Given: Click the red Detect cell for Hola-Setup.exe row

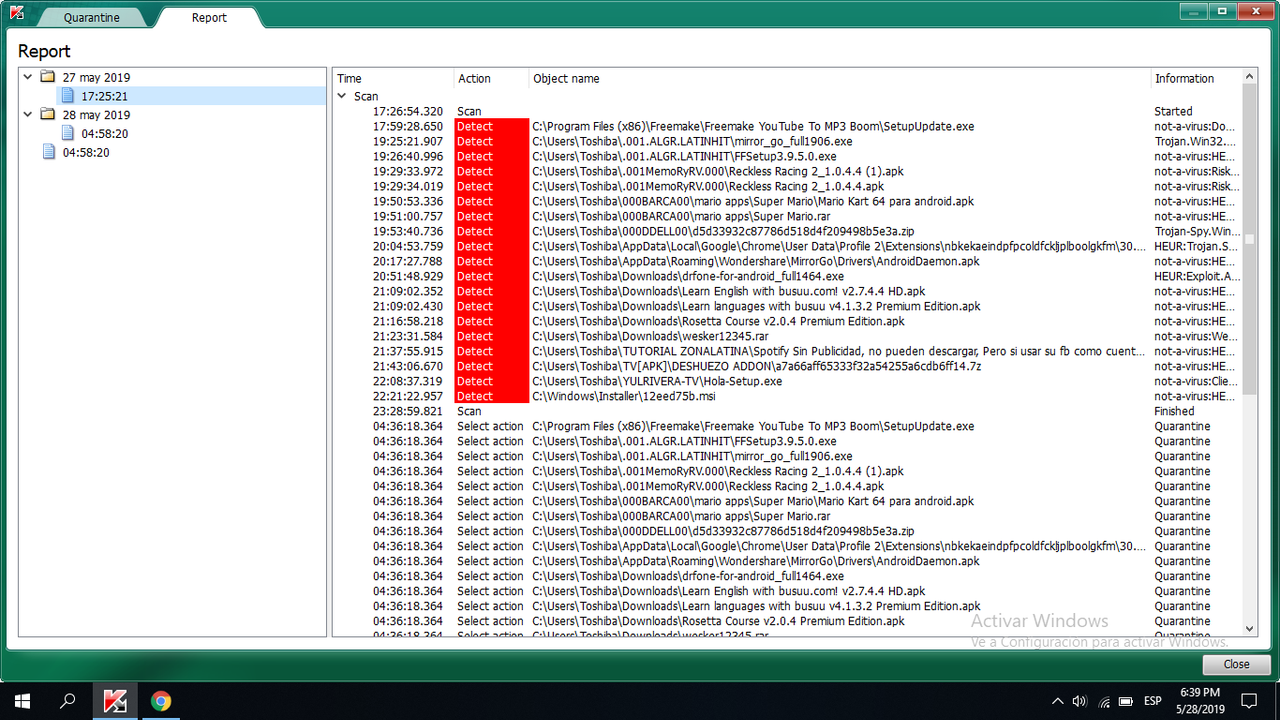Looking at the screenshot, I should click(491, 381).
